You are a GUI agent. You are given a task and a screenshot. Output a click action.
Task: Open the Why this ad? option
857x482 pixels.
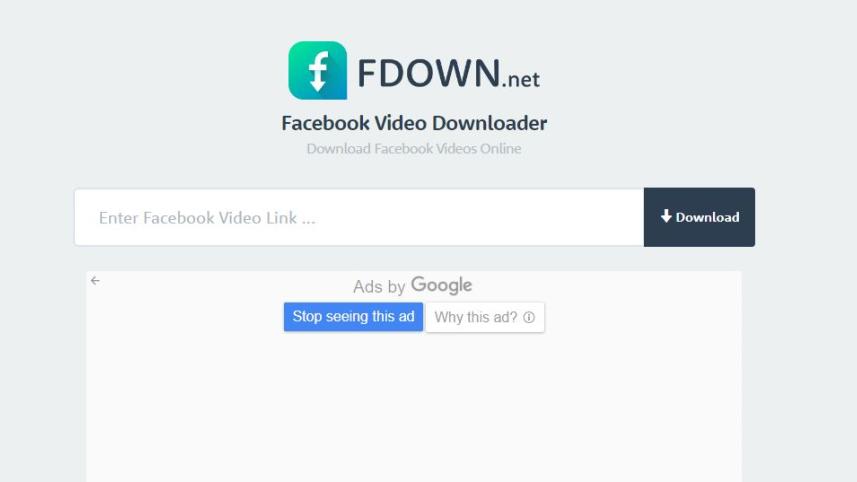[x=485, y=317]
